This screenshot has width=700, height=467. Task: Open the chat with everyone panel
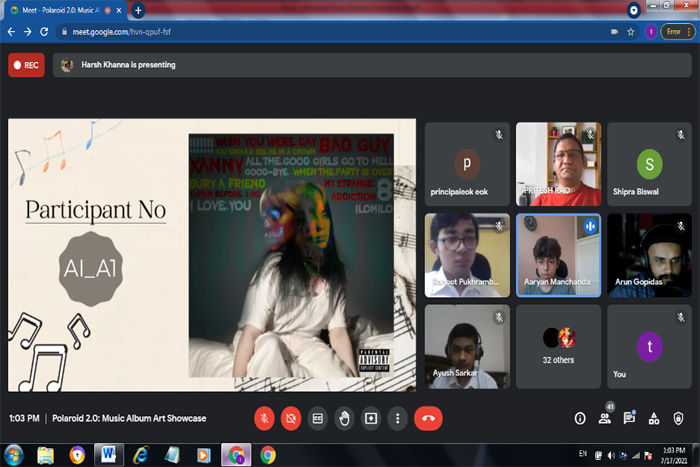629,418
